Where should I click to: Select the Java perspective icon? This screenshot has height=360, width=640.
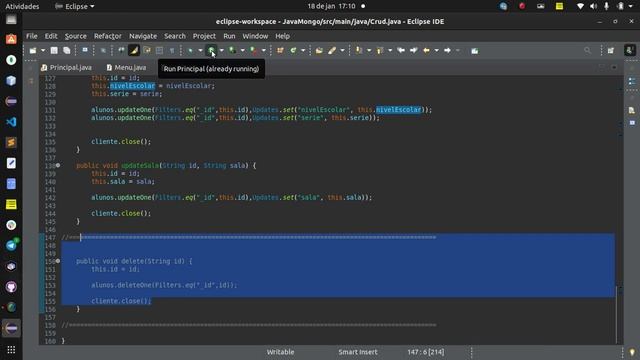[630, 51]
